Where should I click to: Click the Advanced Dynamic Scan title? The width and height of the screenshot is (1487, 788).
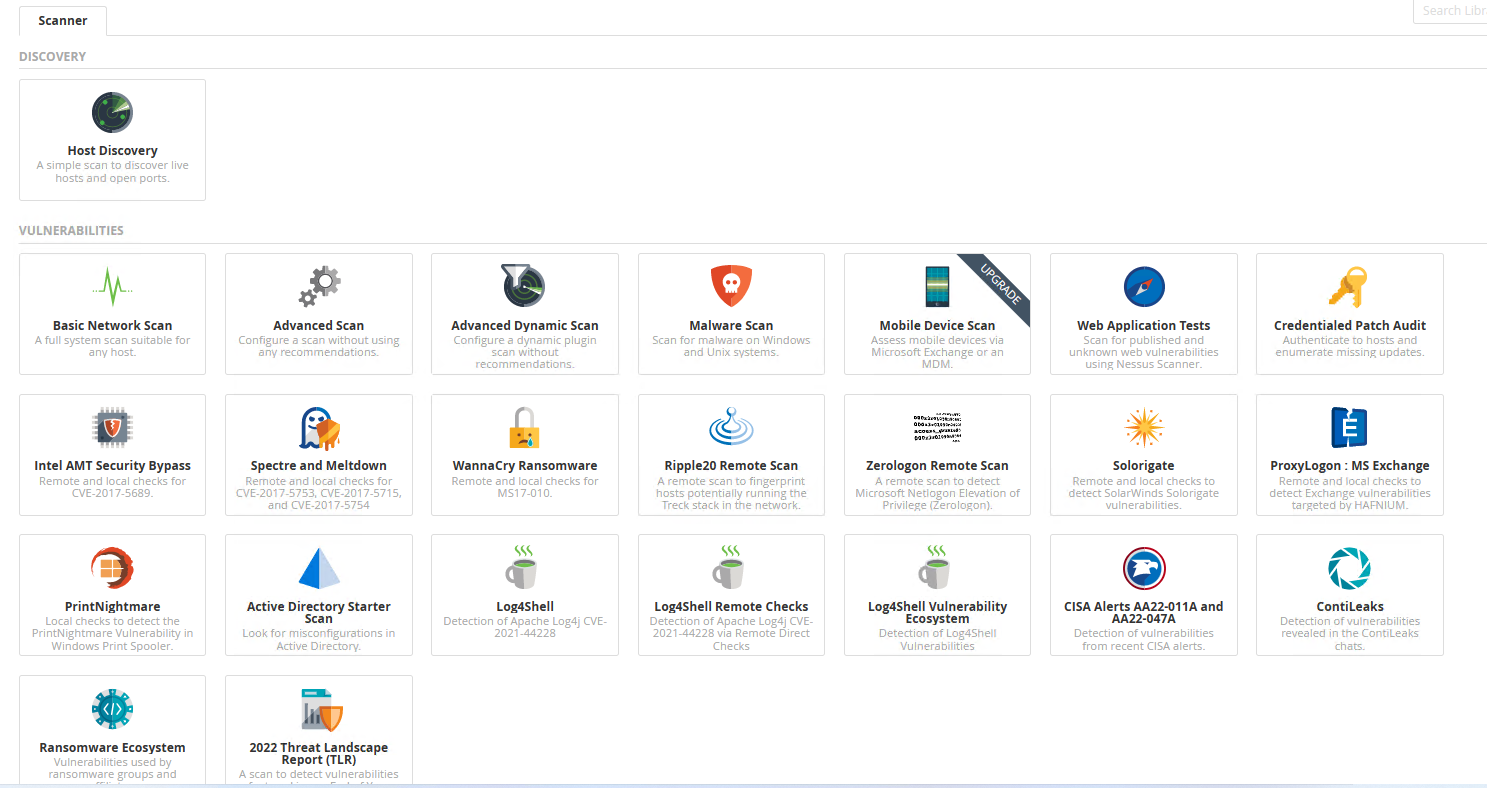tap(525, 326)
